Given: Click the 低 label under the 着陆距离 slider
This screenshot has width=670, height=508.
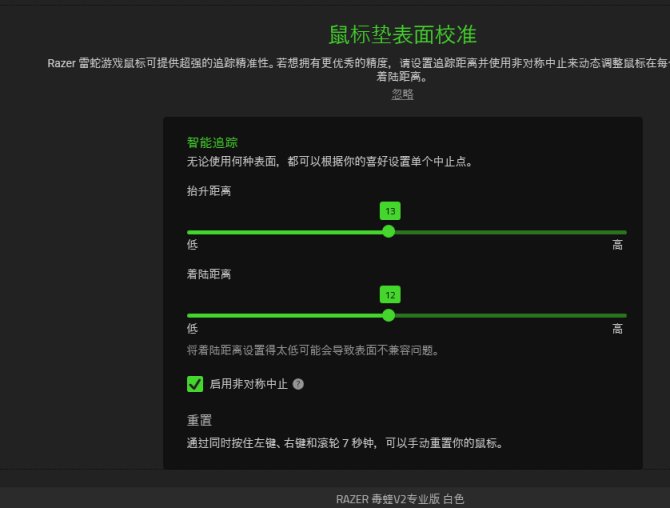Looking at the screenshot, I should click(192, 329).
